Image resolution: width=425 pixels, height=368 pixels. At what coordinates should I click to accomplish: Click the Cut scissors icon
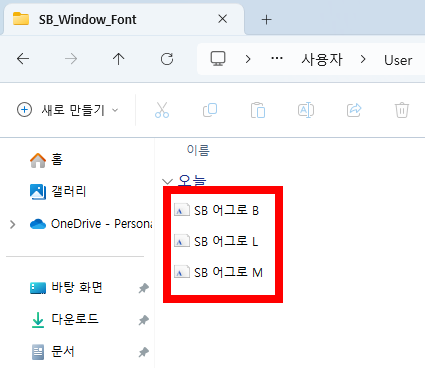pyautogui.click(x=162, y=110)
